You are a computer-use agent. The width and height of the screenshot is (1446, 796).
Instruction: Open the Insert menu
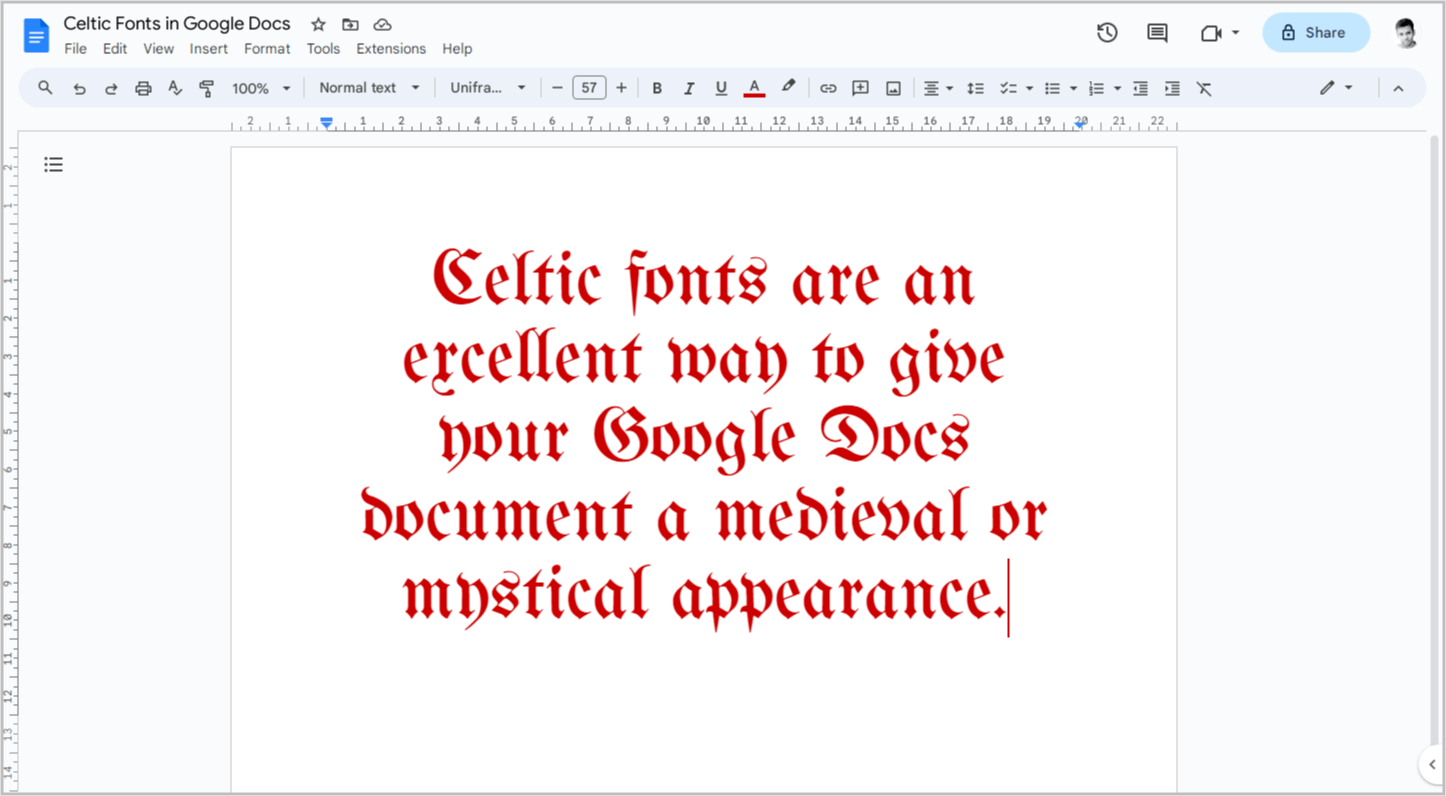tap(209, 48)
